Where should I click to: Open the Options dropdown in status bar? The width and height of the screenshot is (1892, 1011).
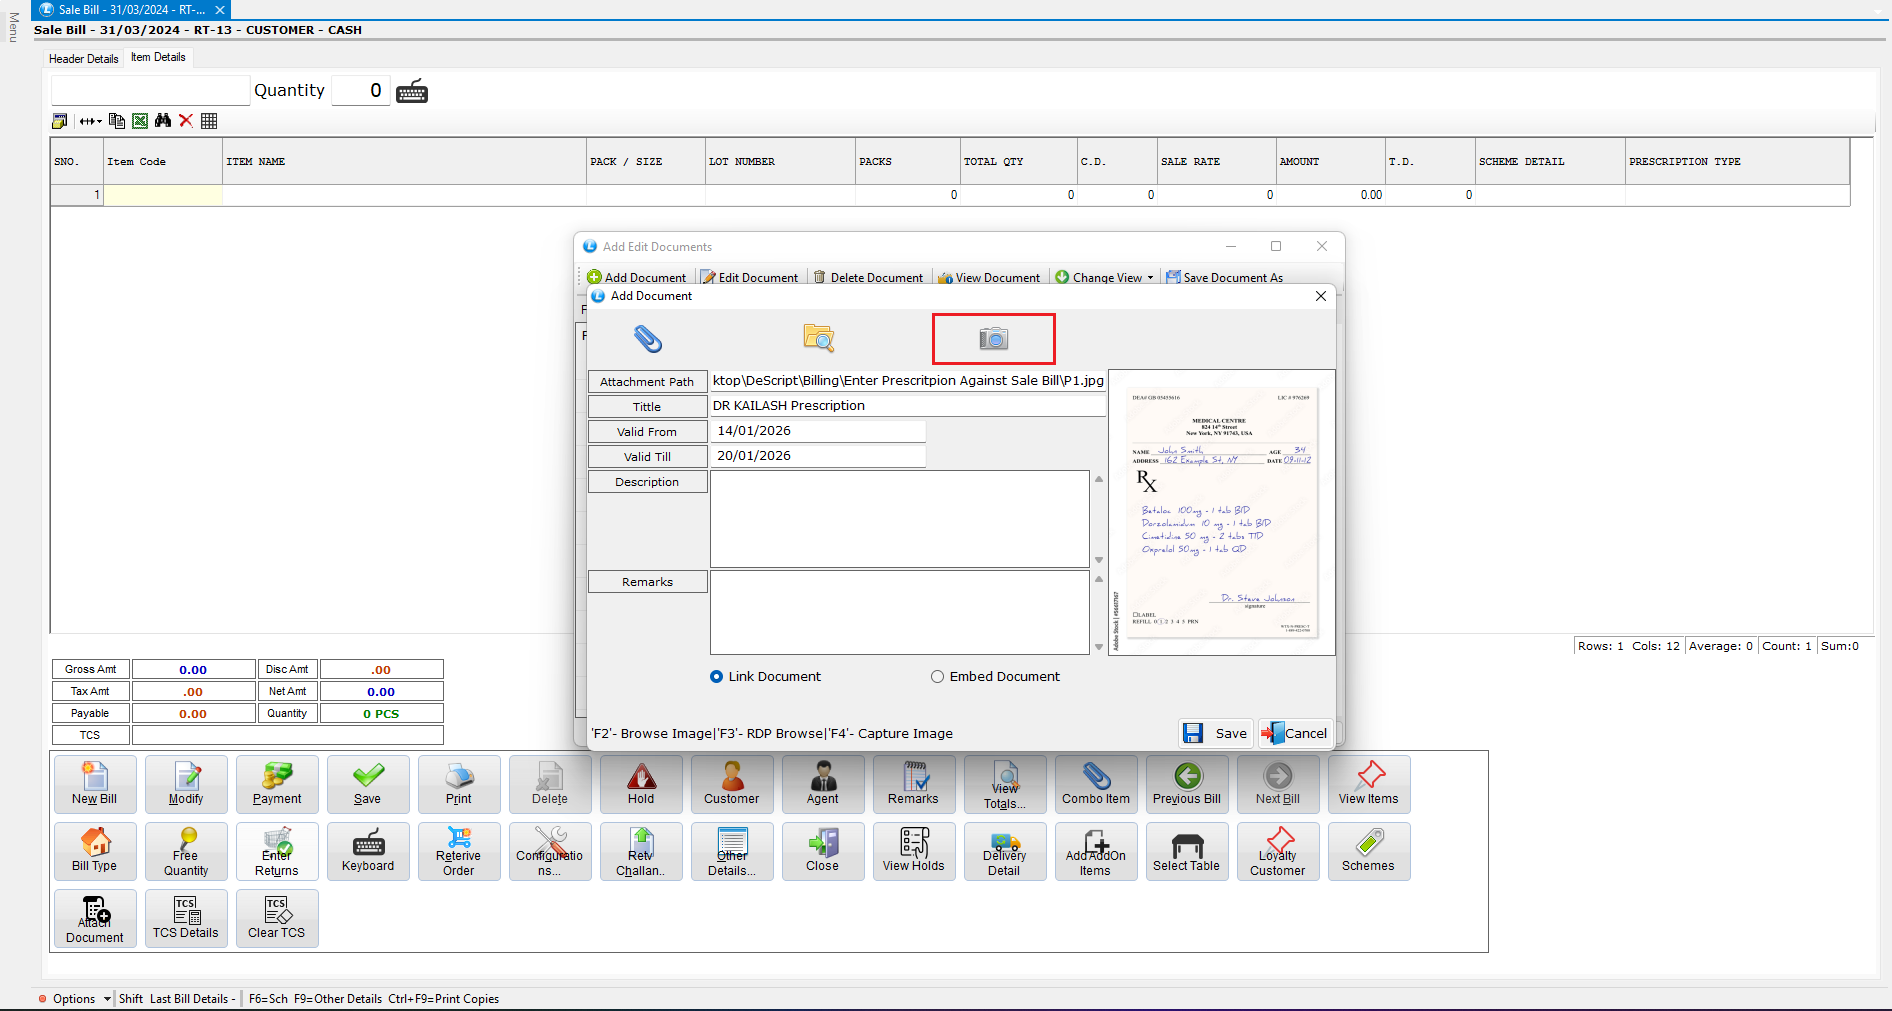[x=107, y=999]
